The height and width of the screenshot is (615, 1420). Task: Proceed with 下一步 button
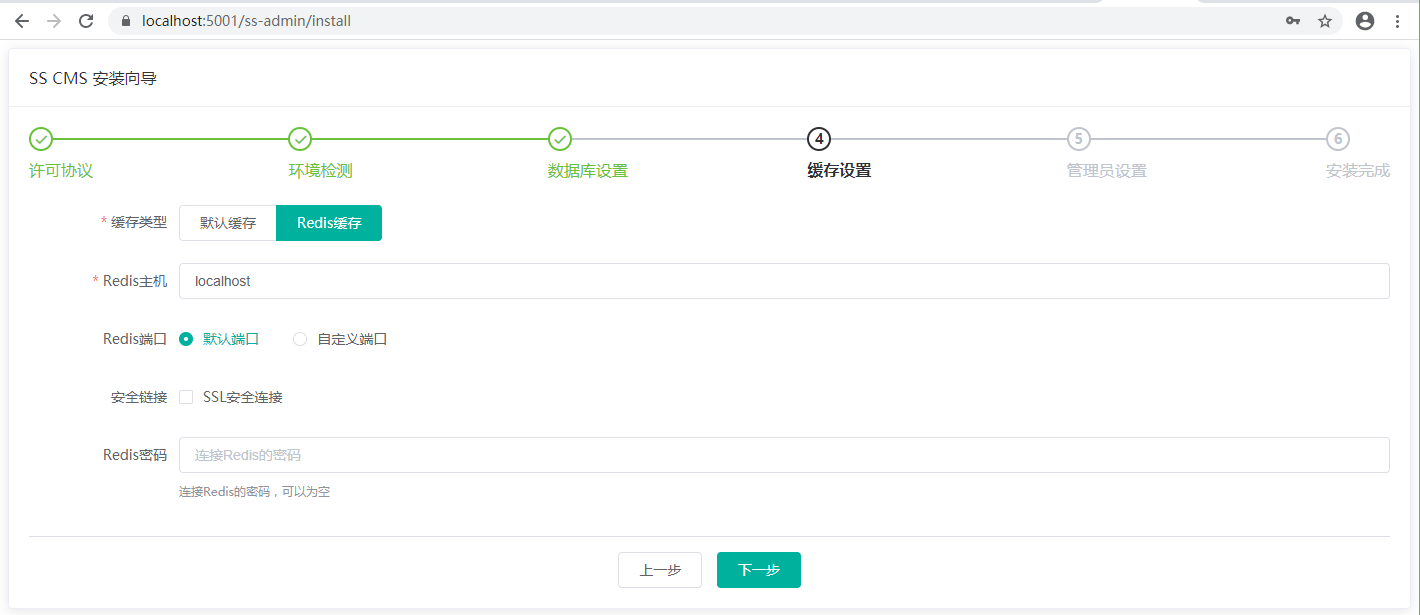tap(759, 570)
